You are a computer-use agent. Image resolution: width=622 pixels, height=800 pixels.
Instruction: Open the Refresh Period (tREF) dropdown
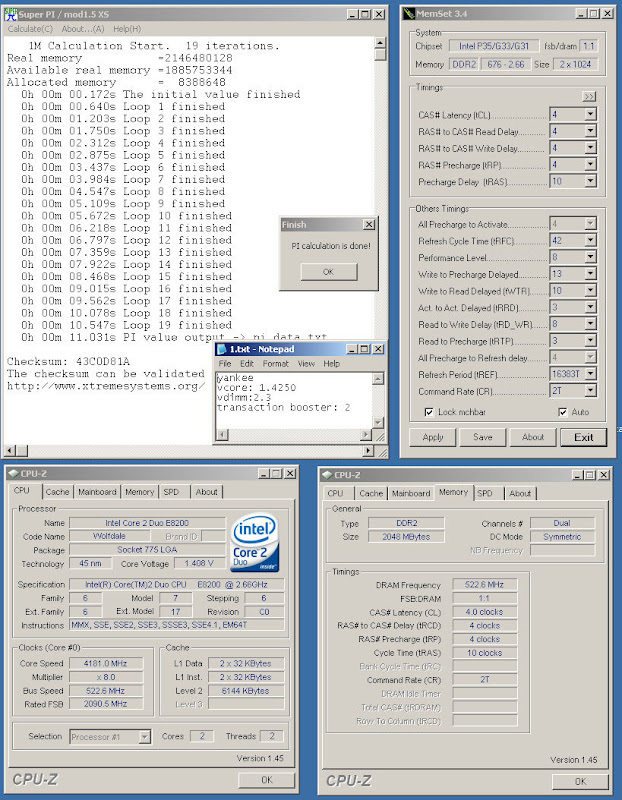tap(590, 374)
